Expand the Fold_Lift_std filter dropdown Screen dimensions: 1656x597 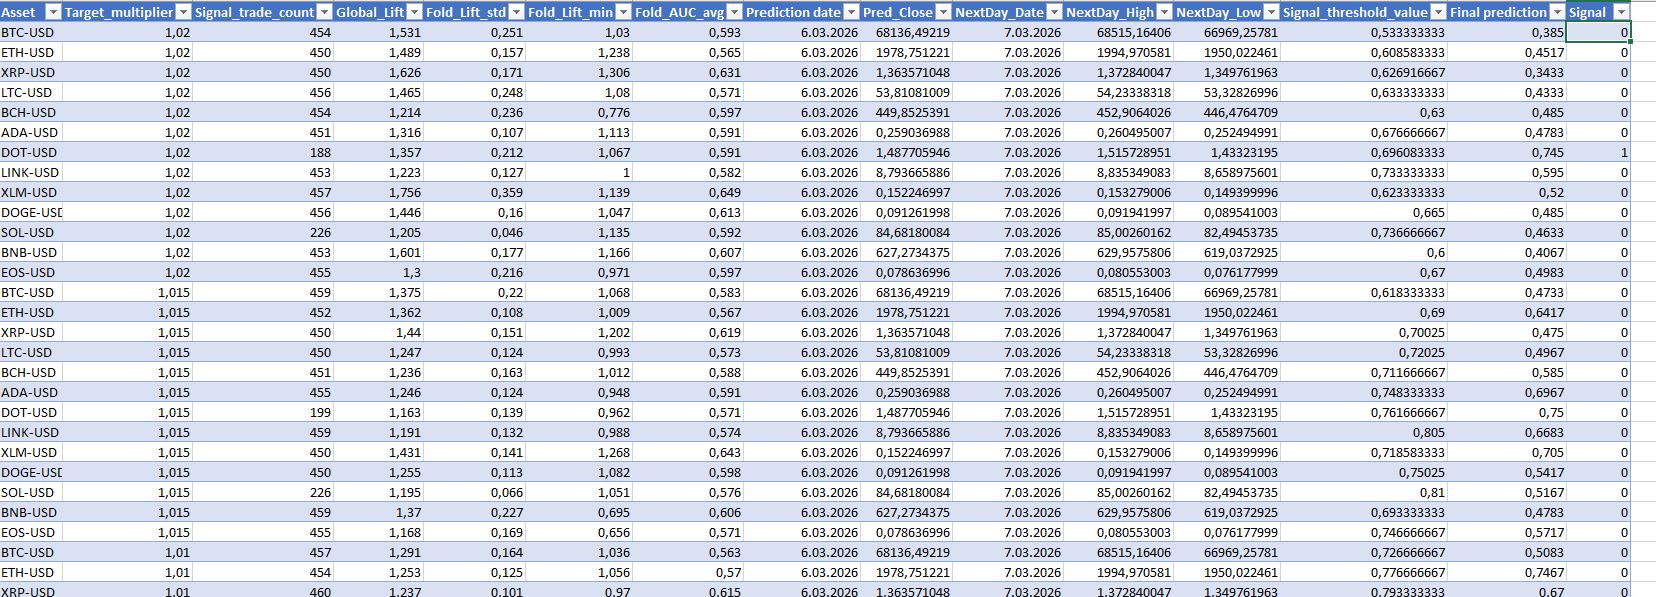pyautogui.click(x=516, y=12)
